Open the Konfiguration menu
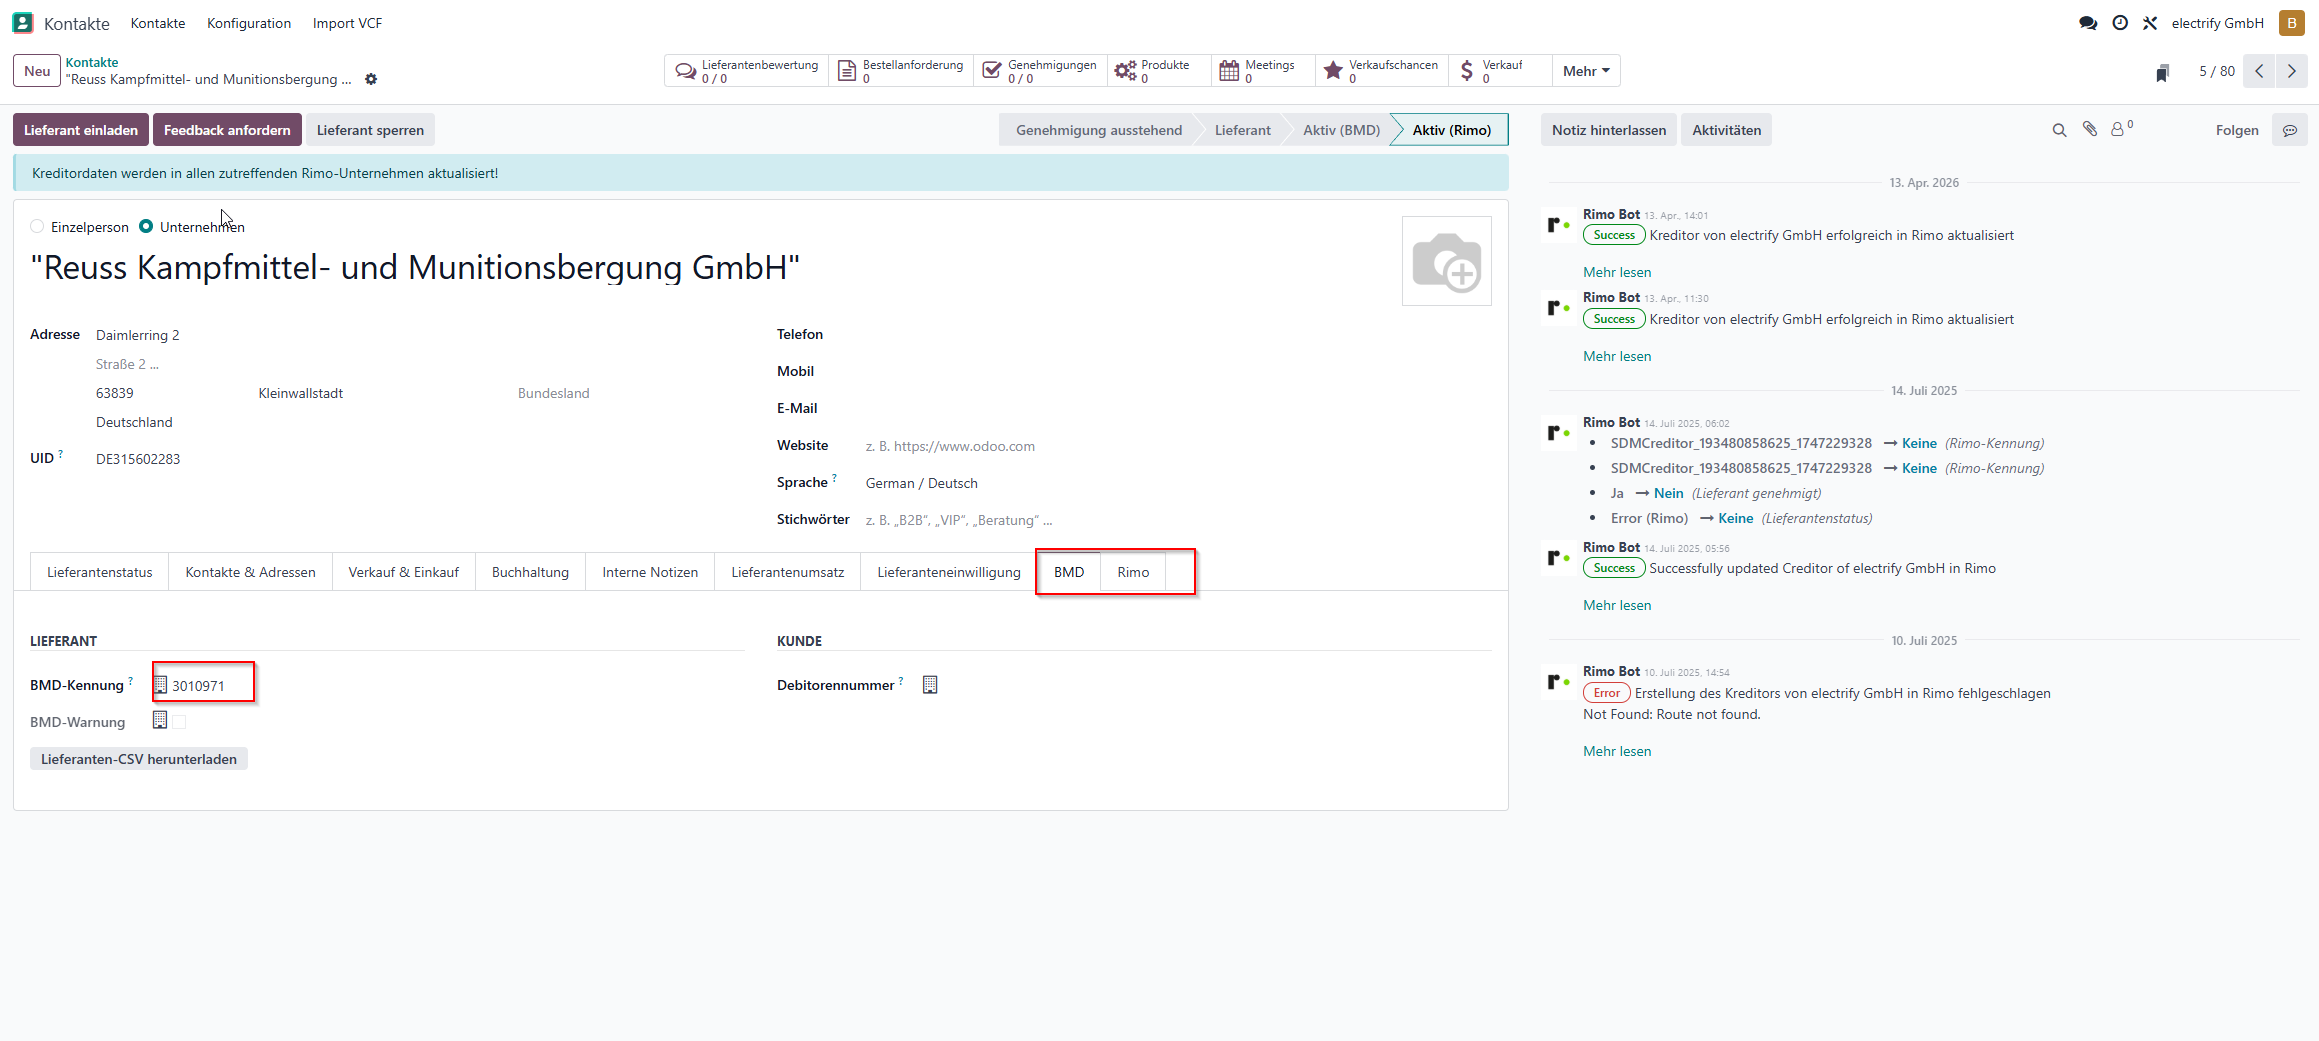Image resolution: width=2319 pixels, height=1041 pixels. coord(249,23)
